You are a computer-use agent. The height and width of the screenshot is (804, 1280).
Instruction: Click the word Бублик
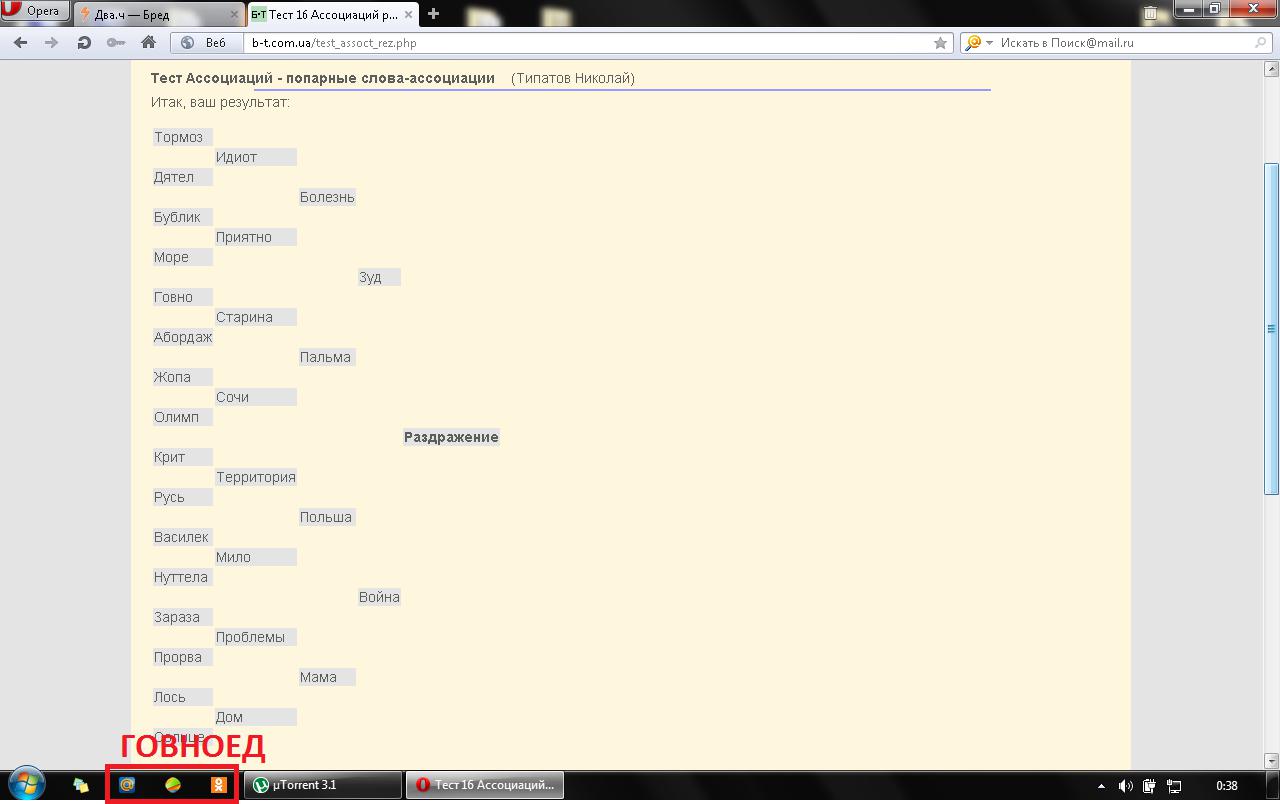coord(177,217)
